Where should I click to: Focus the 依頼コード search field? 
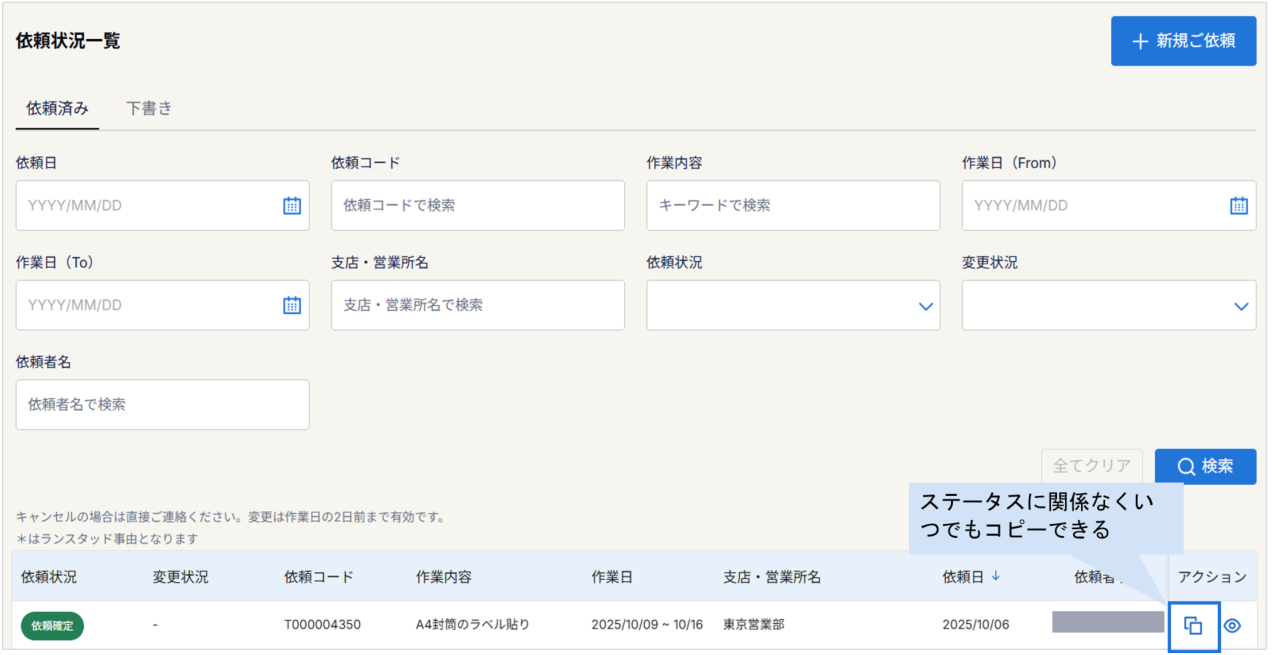(478, 206)
